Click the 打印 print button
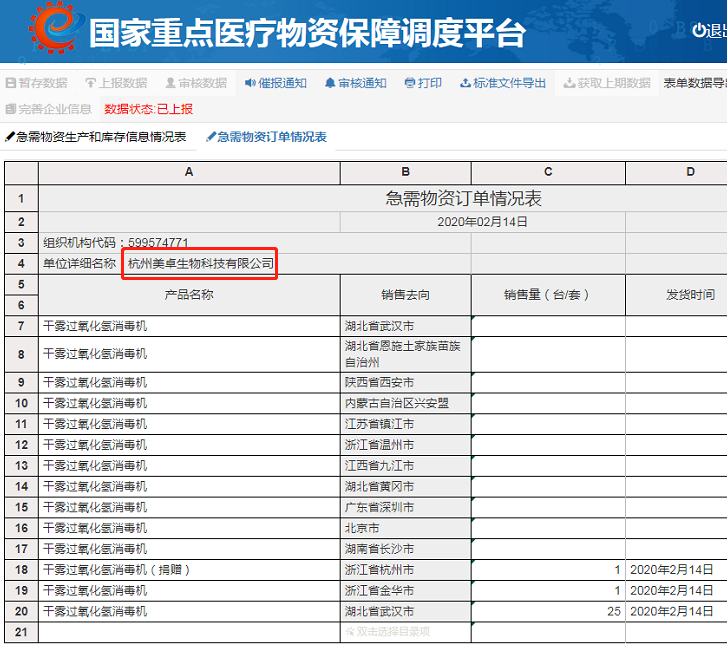Screen dimensions: 727x652 coord(423,84)
